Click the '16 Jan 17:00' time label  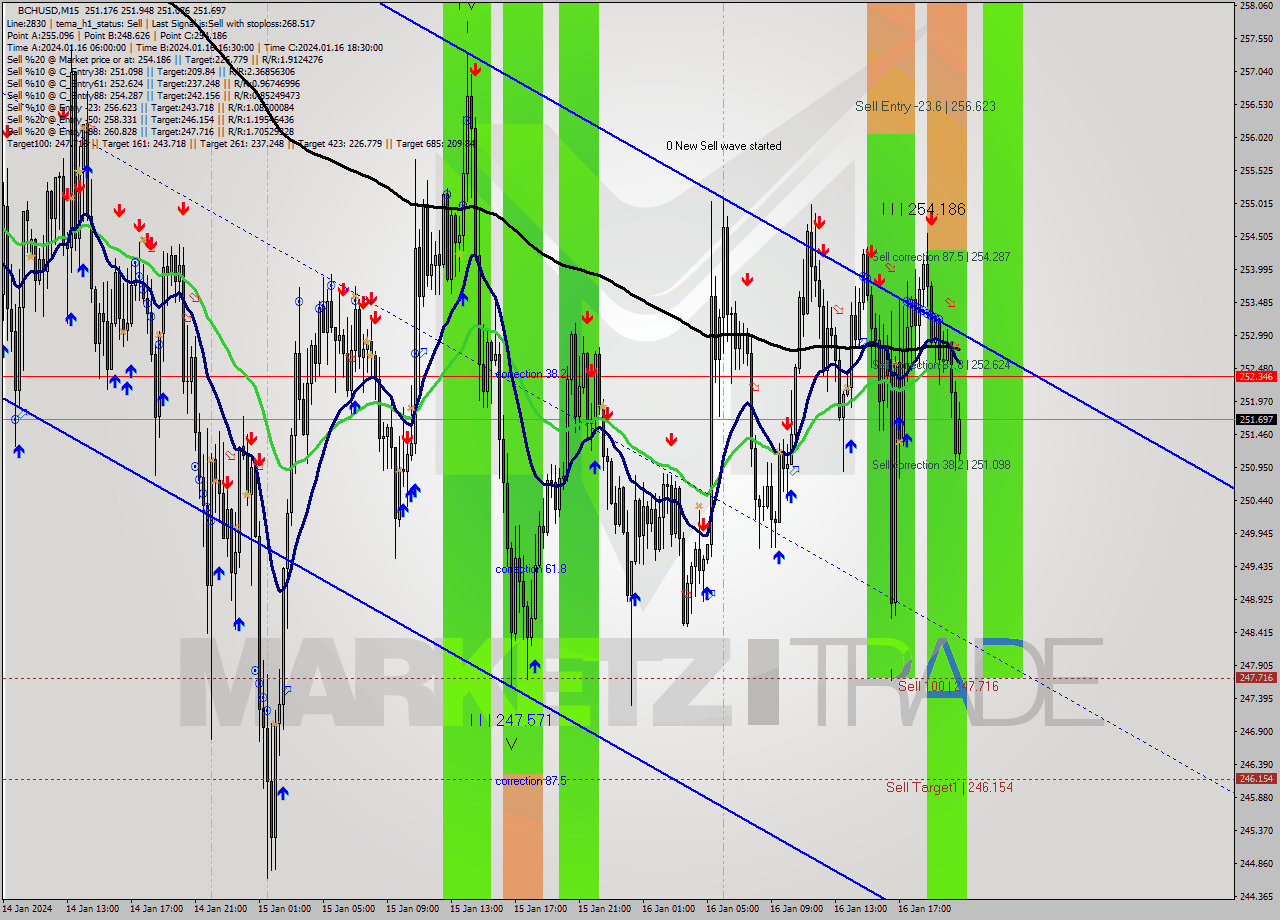coord(925,909)
